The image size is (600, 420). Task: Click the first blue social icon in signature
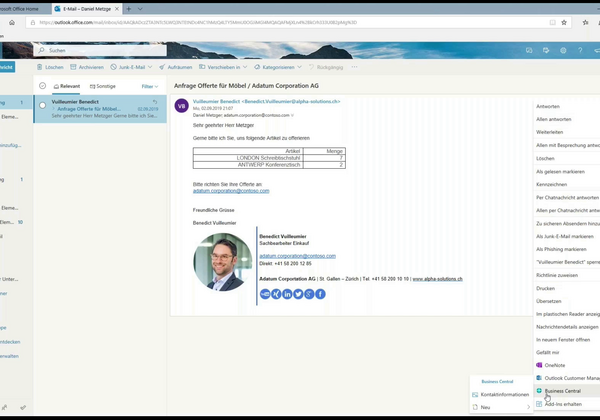pos(265,294)
